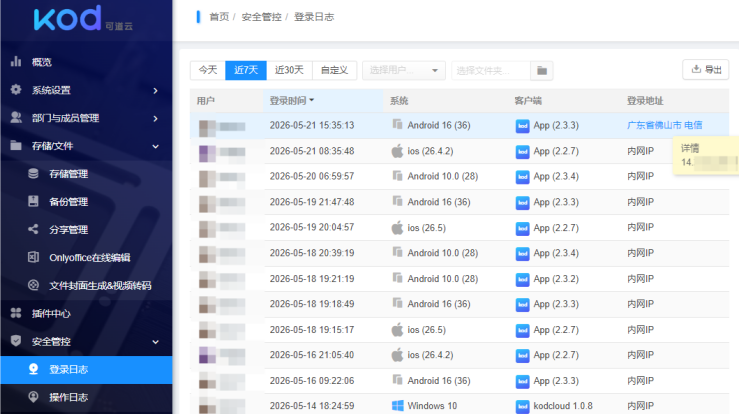Click the 插件中心 grid icon
This screenshot has height=414, width=739.
coord(16,313)
